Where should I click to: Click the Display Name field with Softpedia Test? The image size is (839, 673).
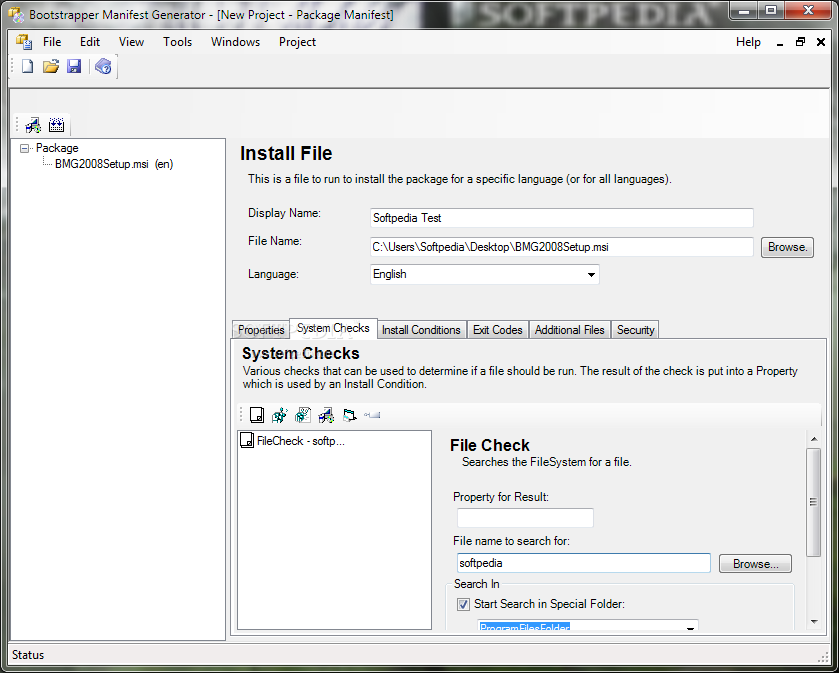click(x=561, y=218)
